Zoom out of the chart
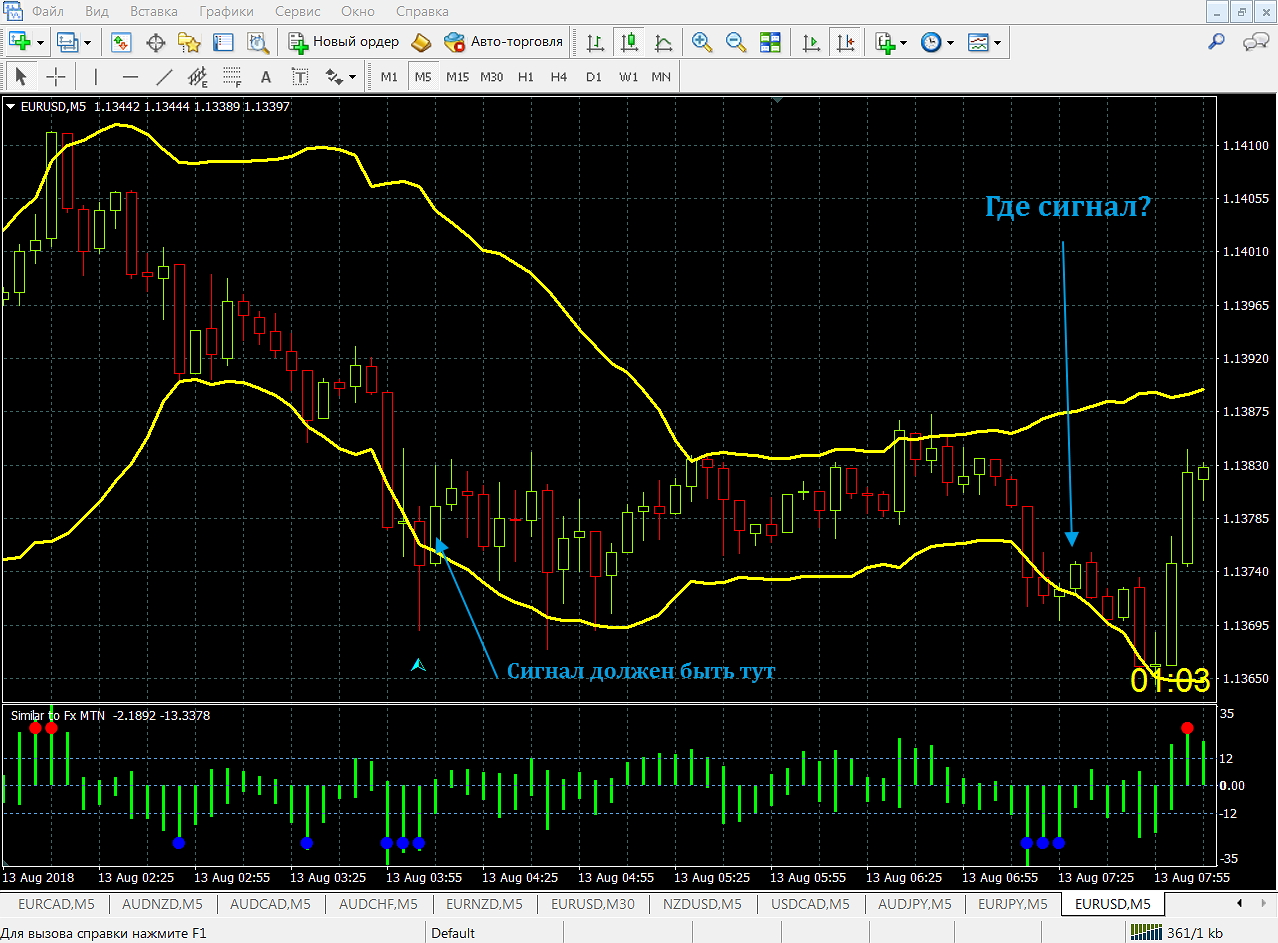The width and height of the screenshot is (1278, 943). pyautogui.click(x=736, y=42)
